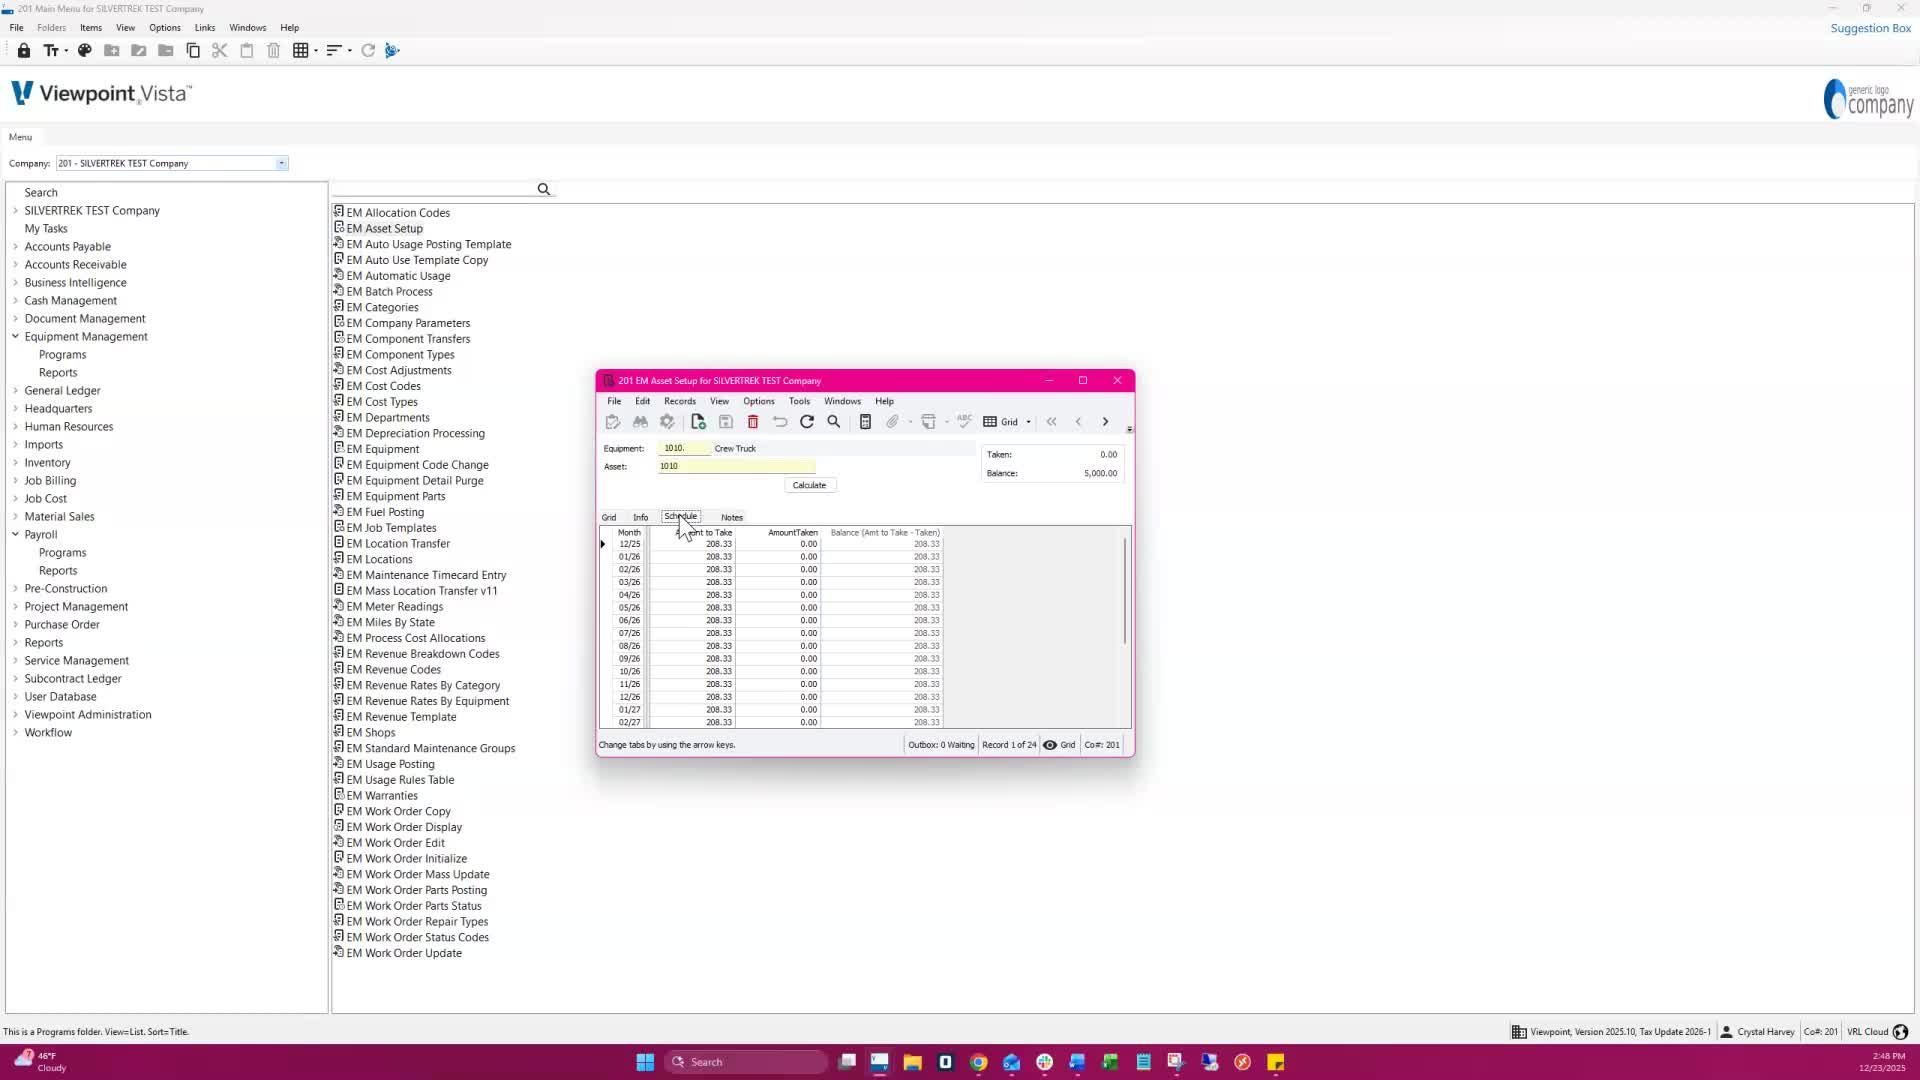This screenshot has height=1080, width=1920.
Task: Click the Asset input field
Action: point(736,466)
